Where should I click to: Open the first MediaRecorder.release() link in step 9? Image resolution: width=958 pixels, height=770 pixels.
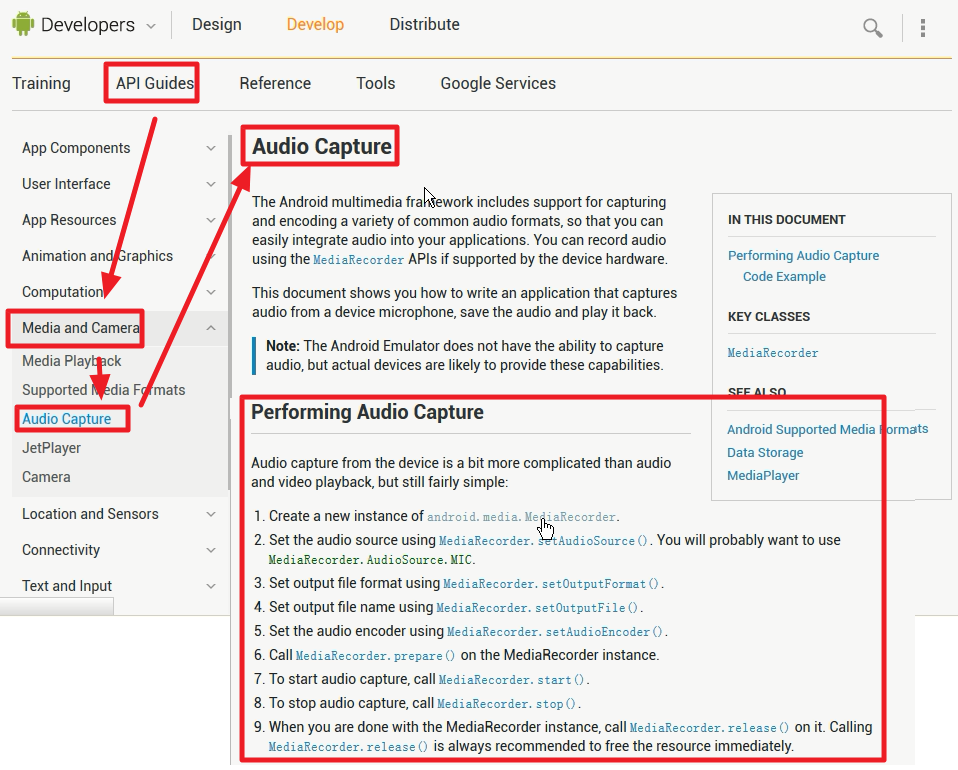(709, 728)
